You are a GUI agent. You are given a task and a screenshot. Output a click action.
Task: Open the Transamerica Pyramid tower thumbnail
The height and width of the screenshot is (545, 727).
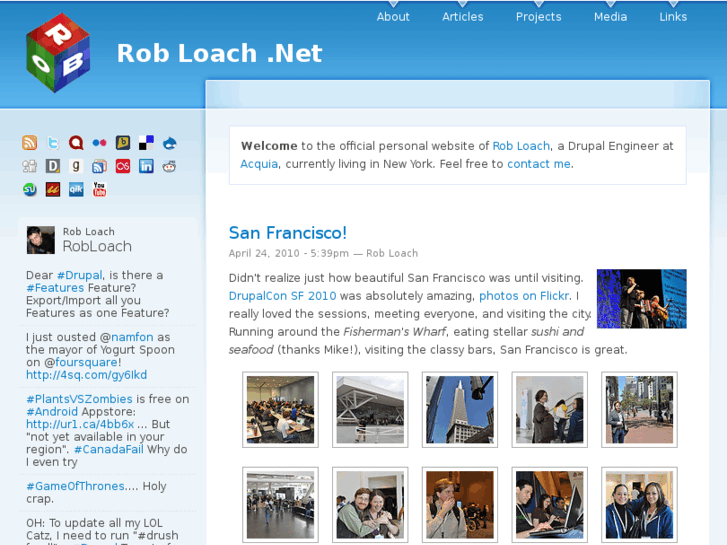pos(459,410)
